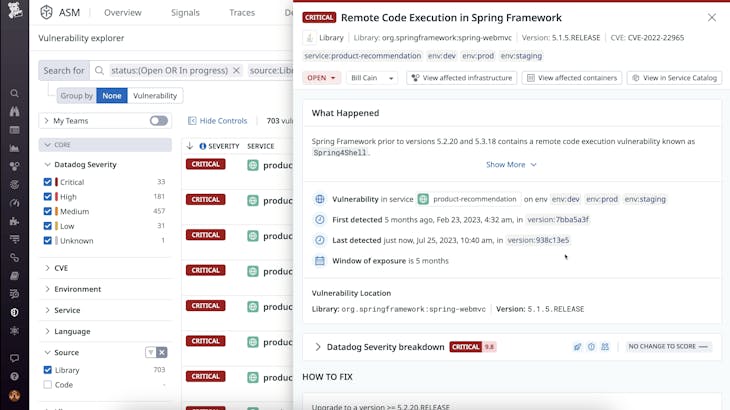Remove the status:(Open OR In progress) filter
Image resolution: width=730 pixels, height=410 pixels.
point(237,70)
